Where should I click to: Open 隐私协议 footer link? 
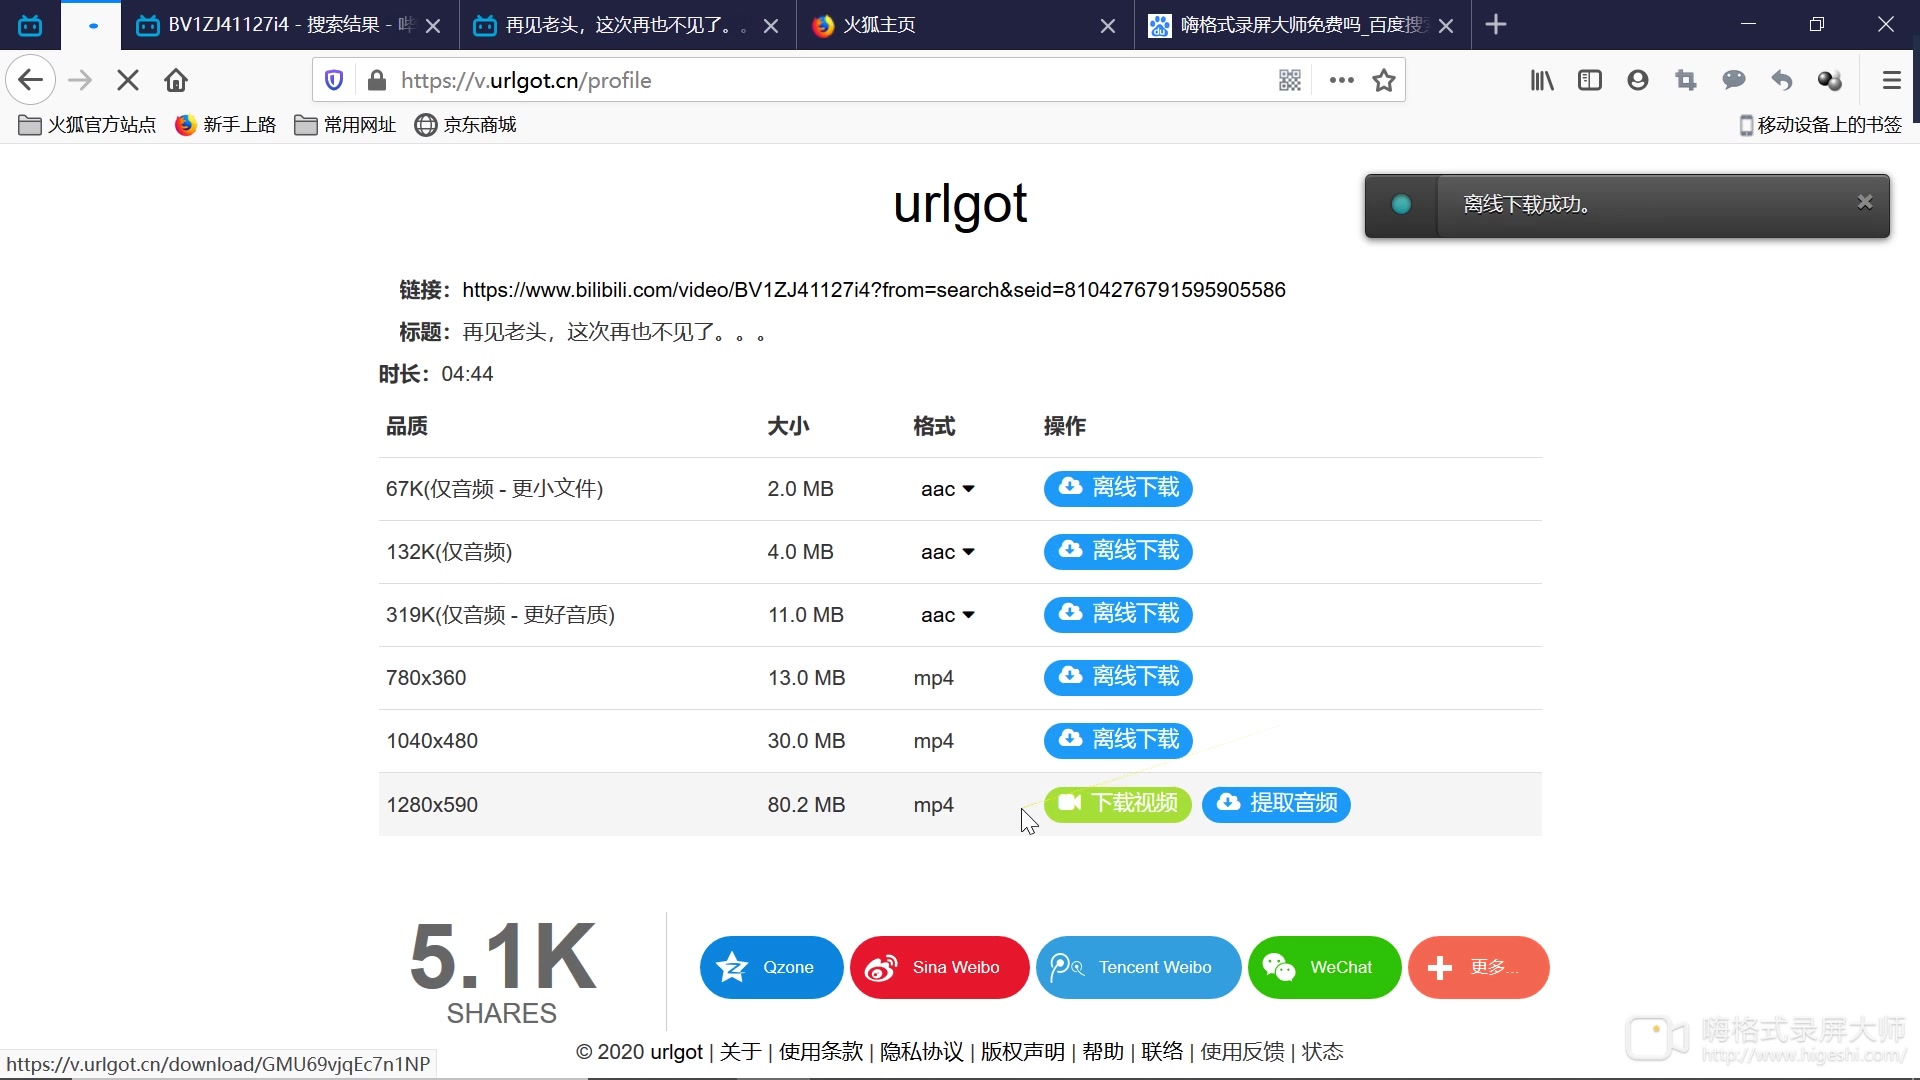[x=922, y=1052]
